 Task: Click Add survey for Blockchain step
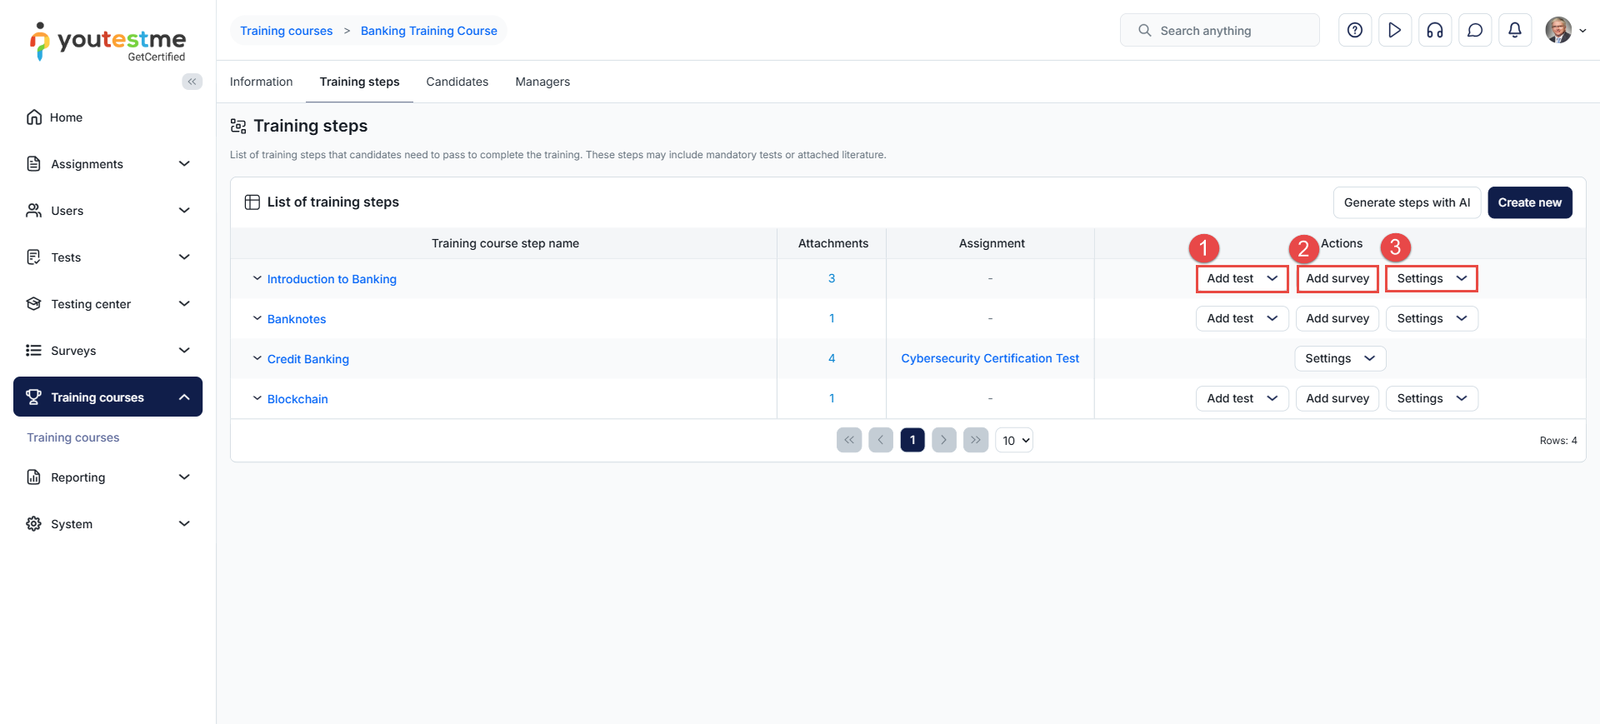(x=1337, y=399)
